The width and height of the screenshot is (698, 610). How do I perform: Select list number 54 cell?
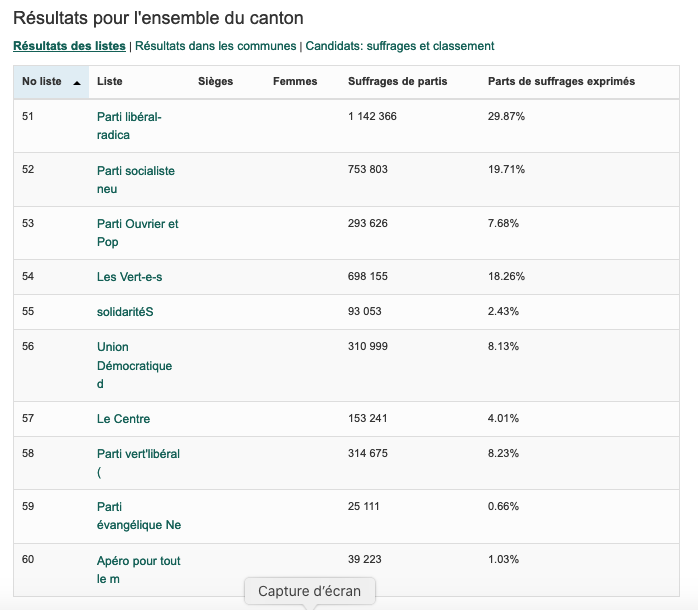28,276
